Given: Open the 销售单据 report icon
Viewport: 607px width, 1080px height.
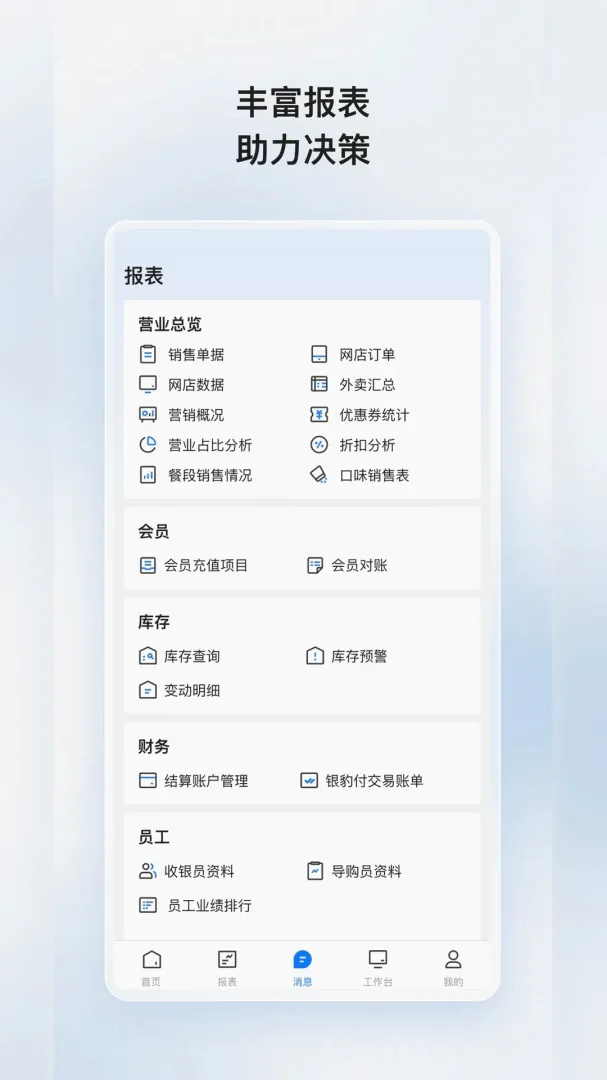Looking at the screenshot, I should pos(147,354).
